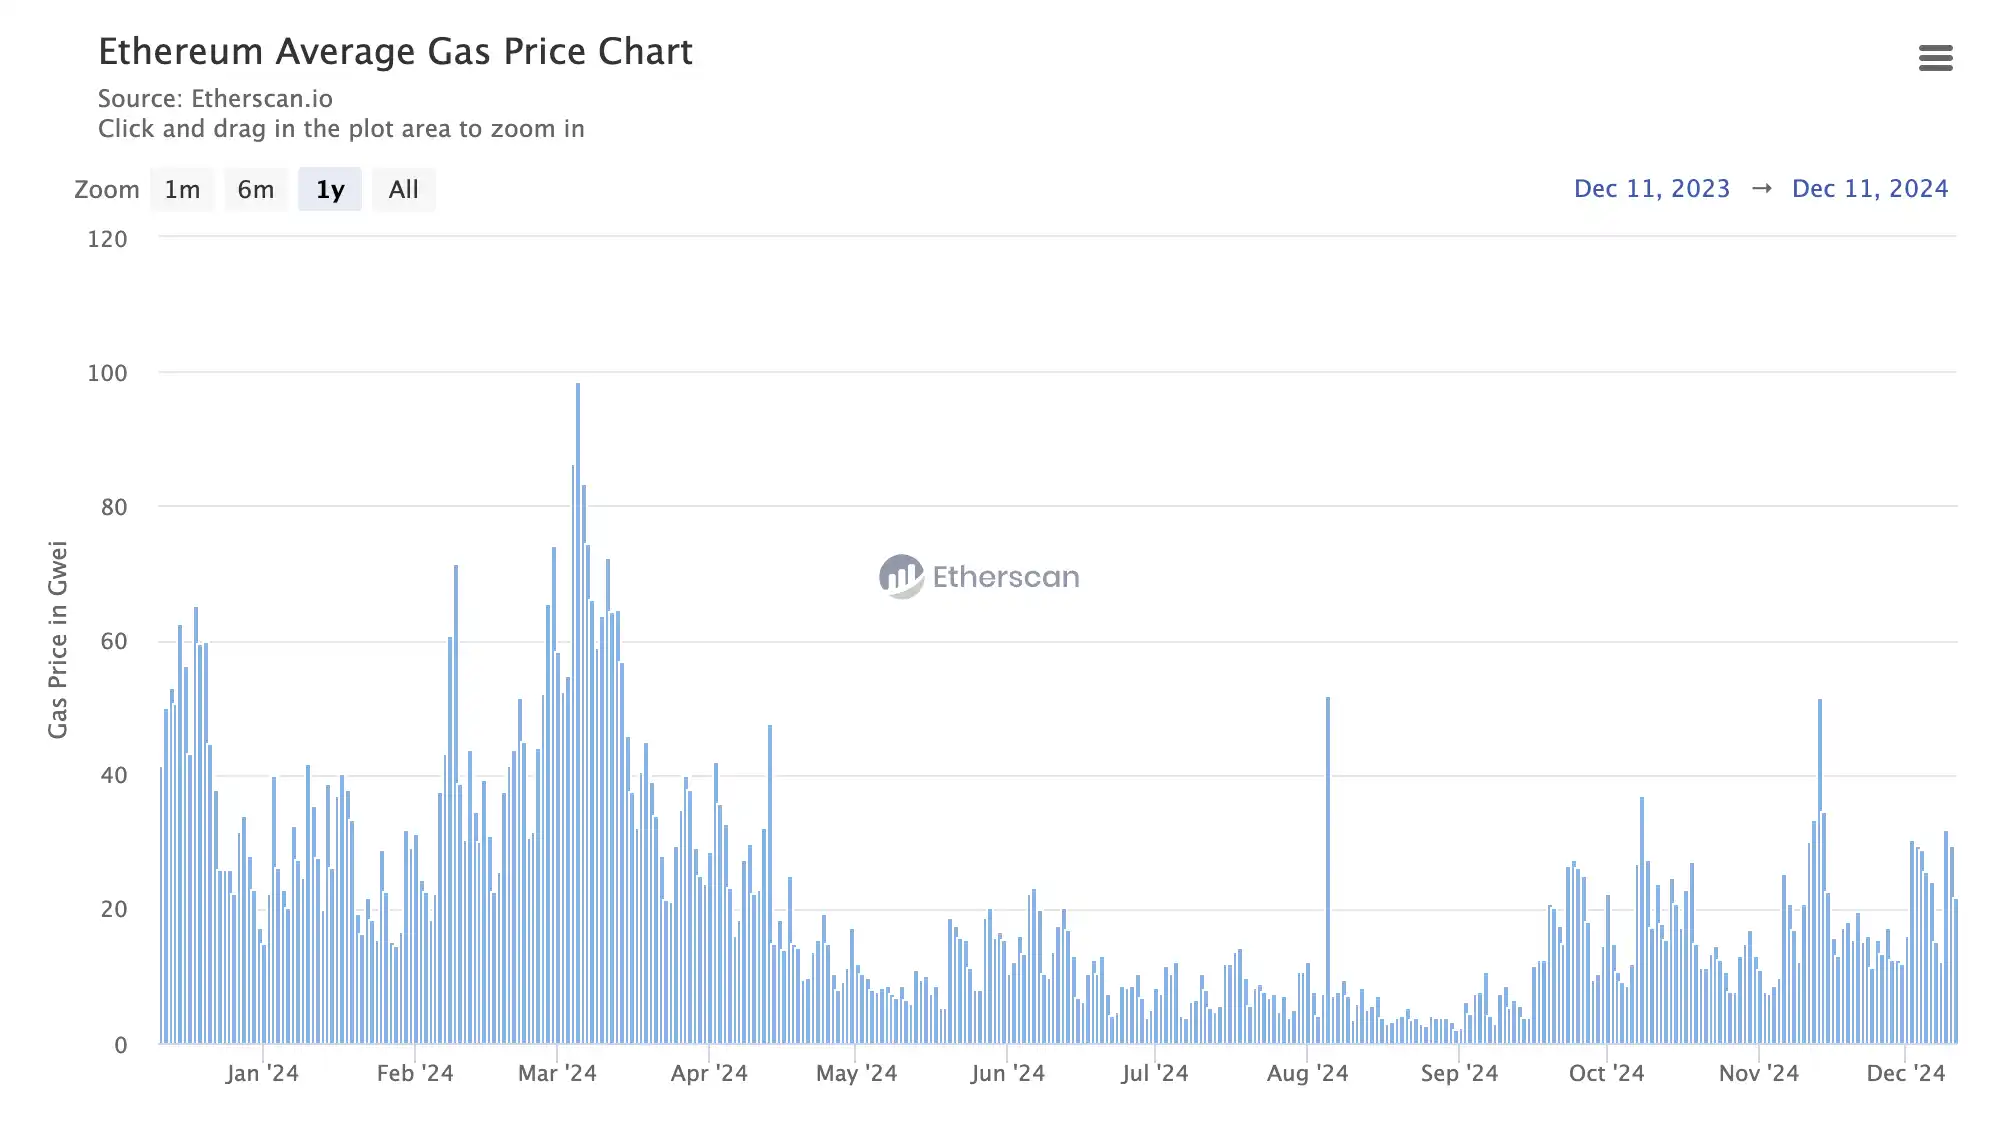Click the Etherscan watermark logo icon
The width and height of the screenshot is (1998, 1122).
tap(900, 576)
